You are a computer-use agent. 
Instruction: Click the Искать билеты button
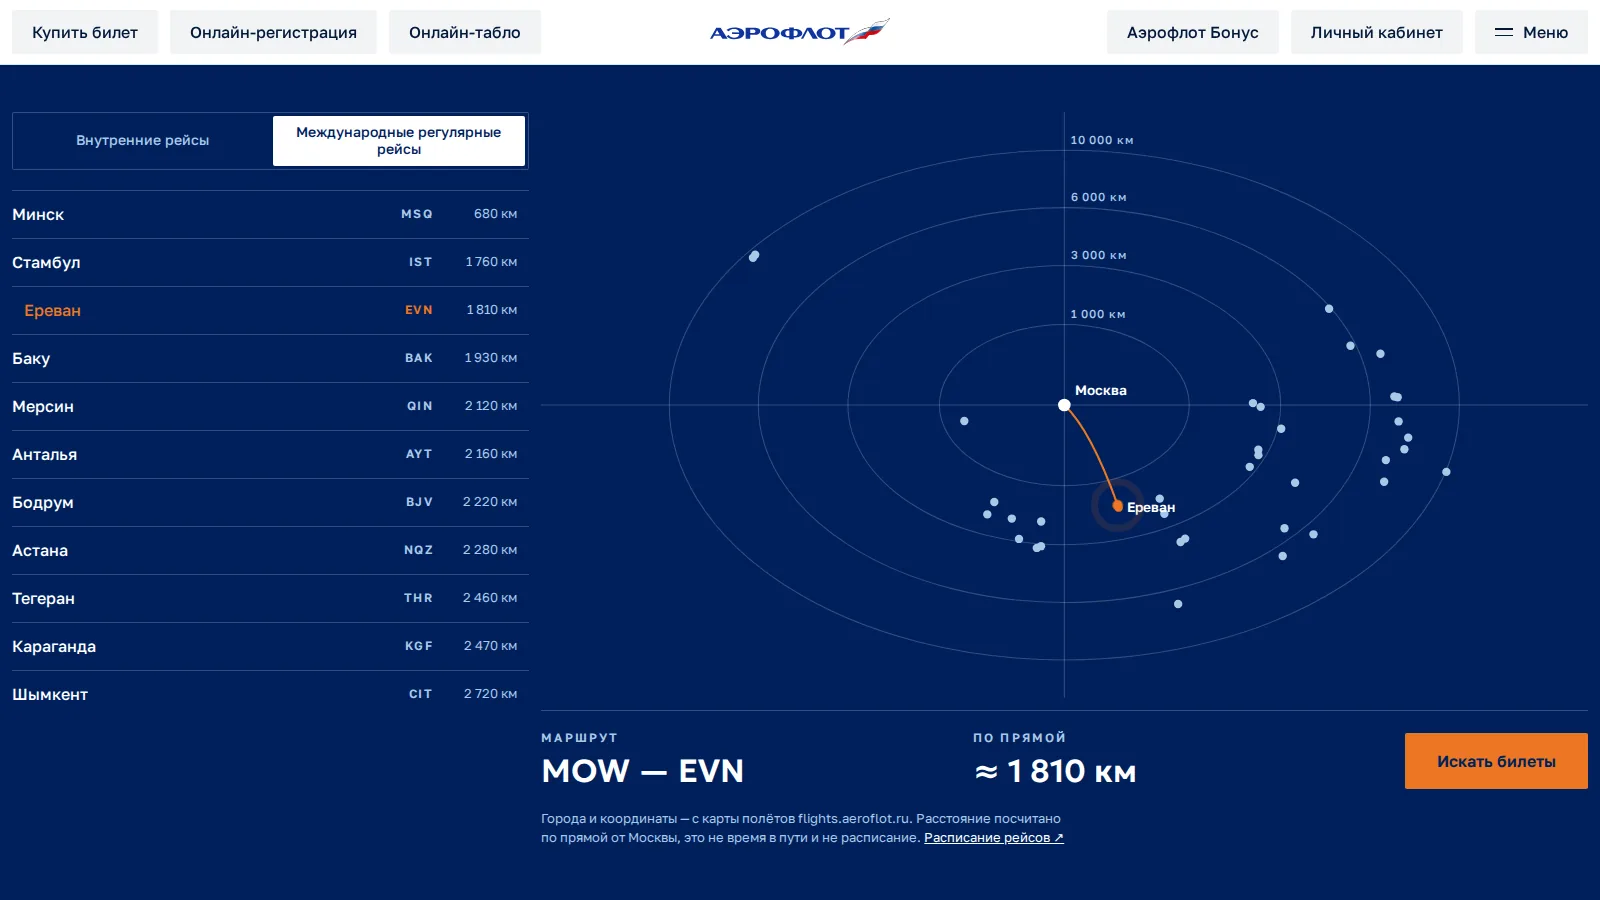coord(1496,761)
